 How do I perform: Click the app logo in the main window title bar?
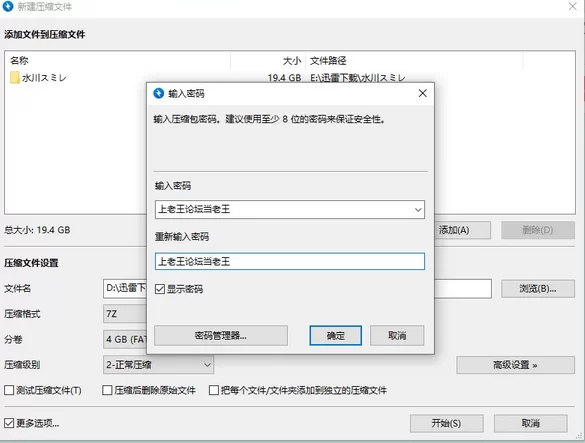click(8, 6)
